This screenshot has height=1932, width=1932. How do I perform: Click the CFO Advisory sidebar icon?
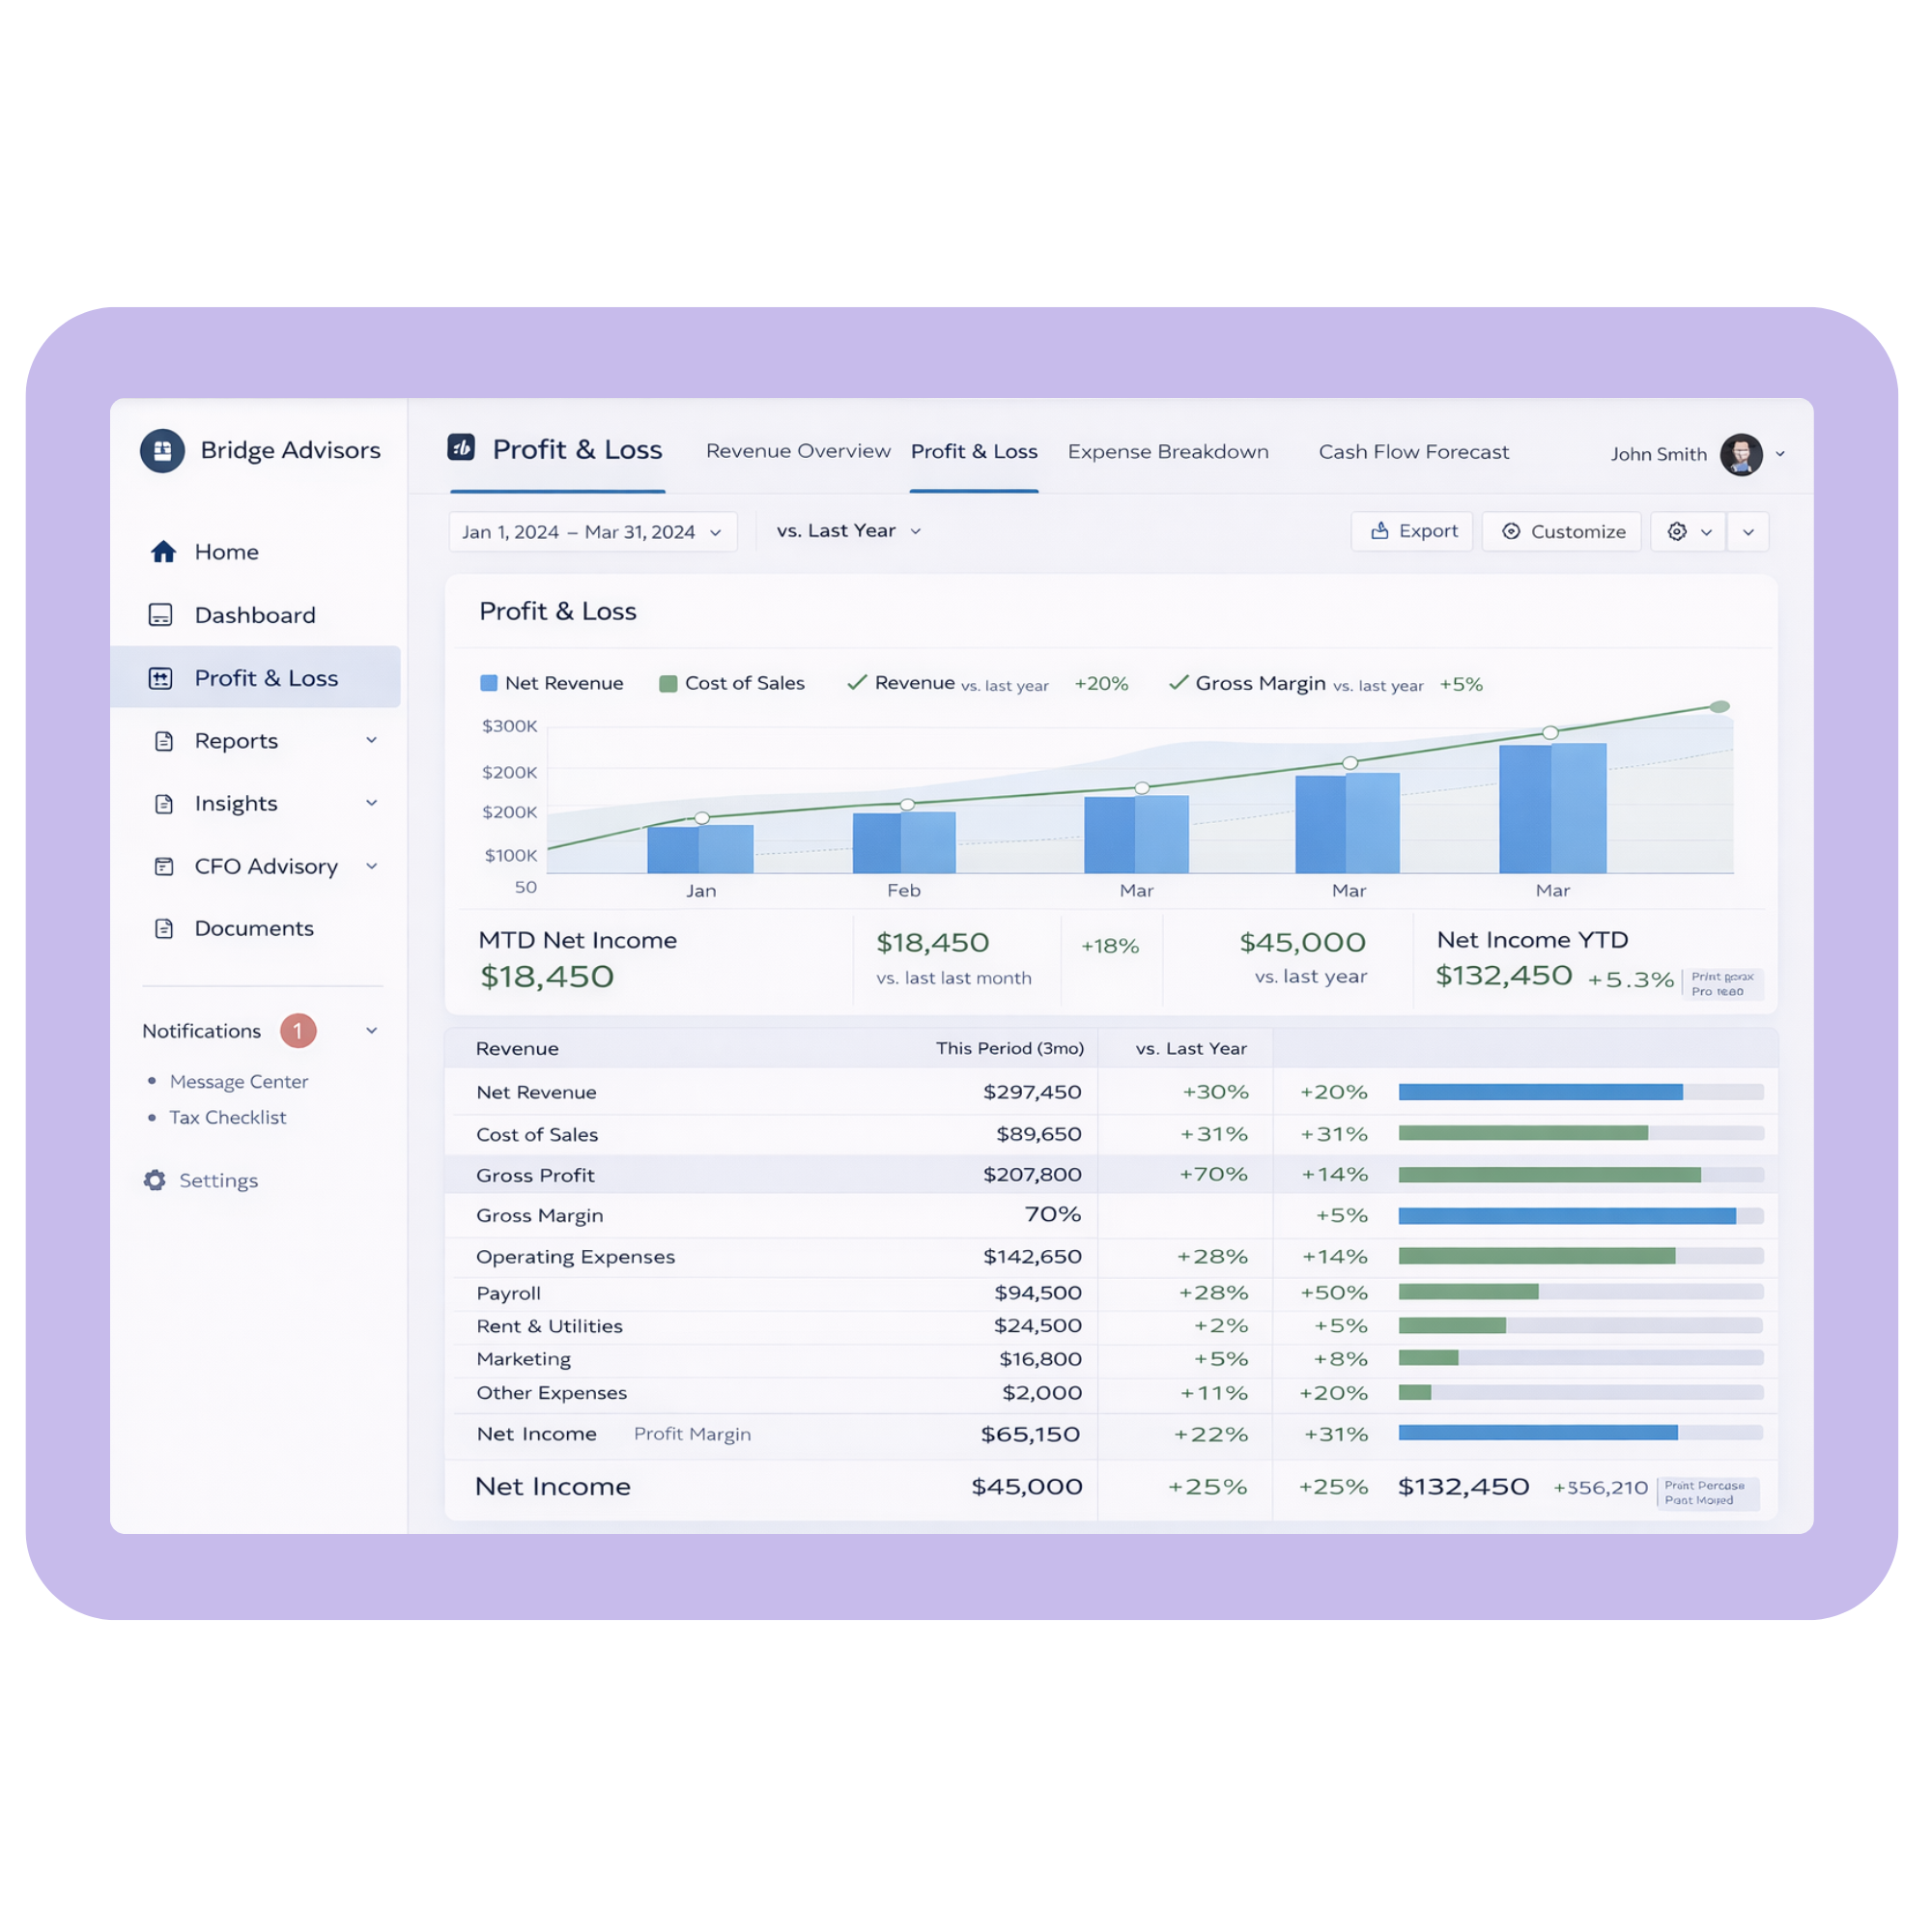[x=164, y=866]
